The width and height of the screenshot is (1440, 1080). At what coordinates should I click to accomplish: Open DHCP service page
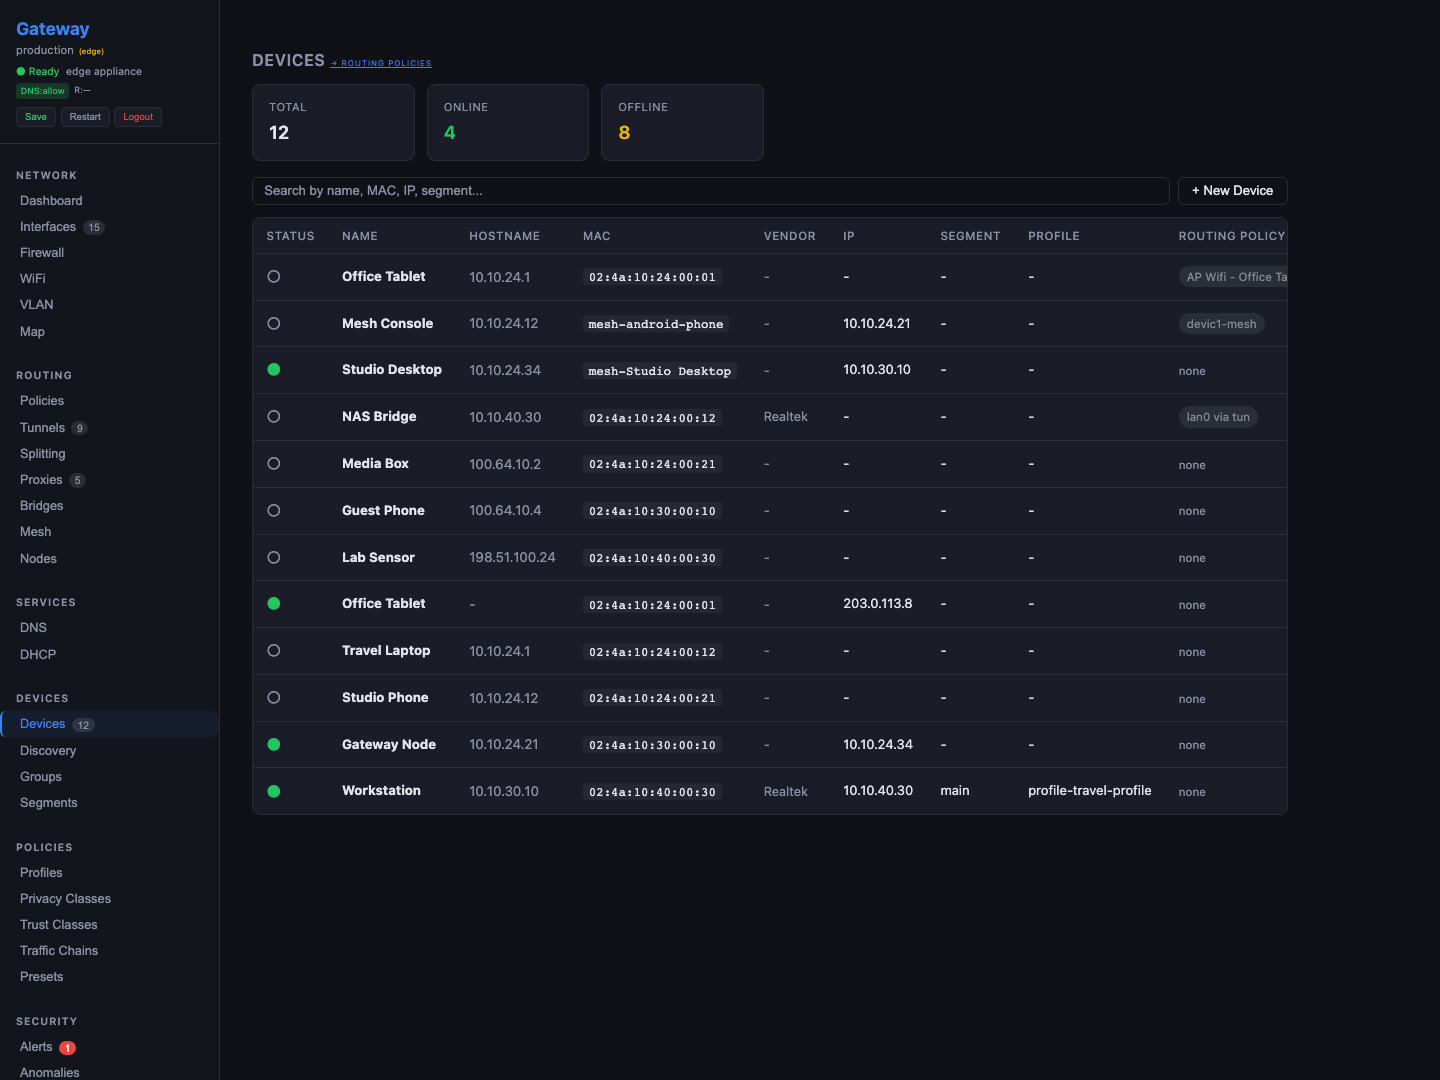point(38,655)
